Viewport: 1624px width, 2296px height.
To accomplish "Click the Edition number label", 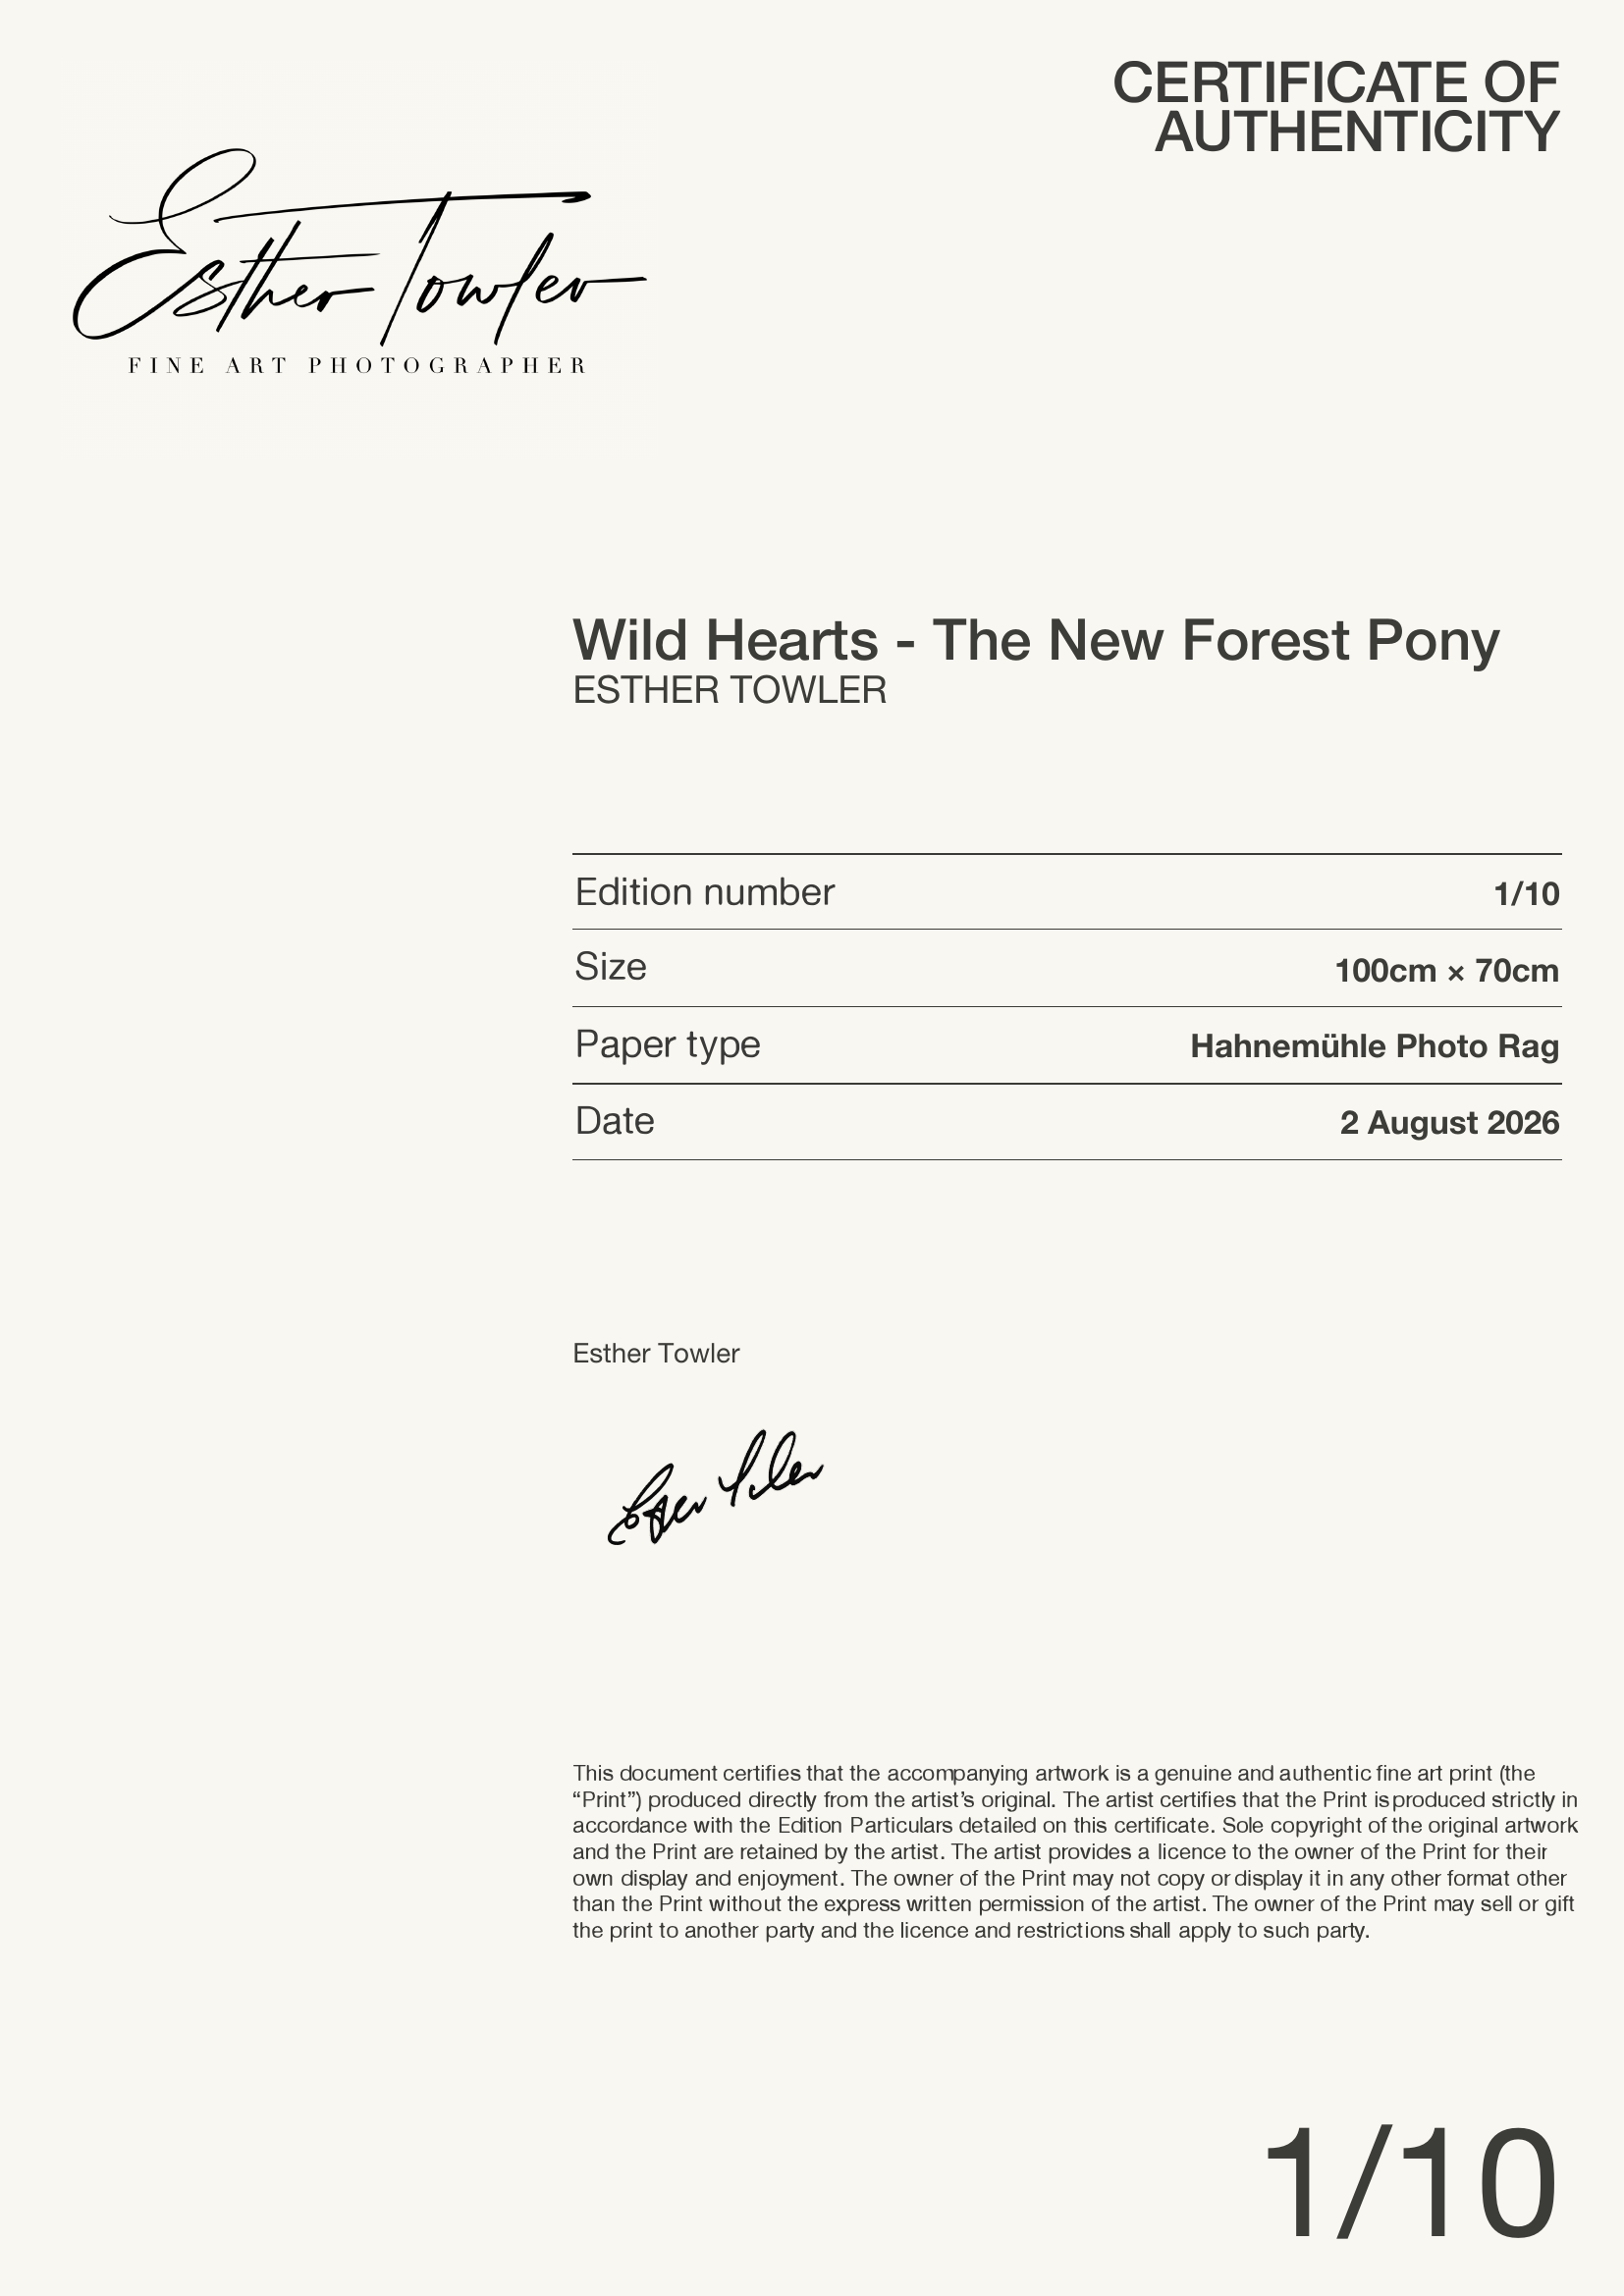I will [x=704, y=892].
